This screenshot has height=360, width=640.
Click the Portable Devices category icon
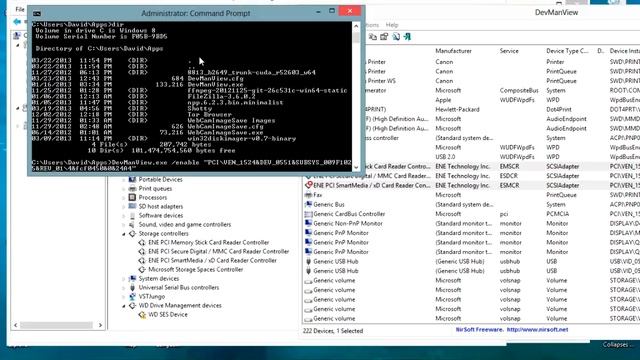tap(132, 180)
